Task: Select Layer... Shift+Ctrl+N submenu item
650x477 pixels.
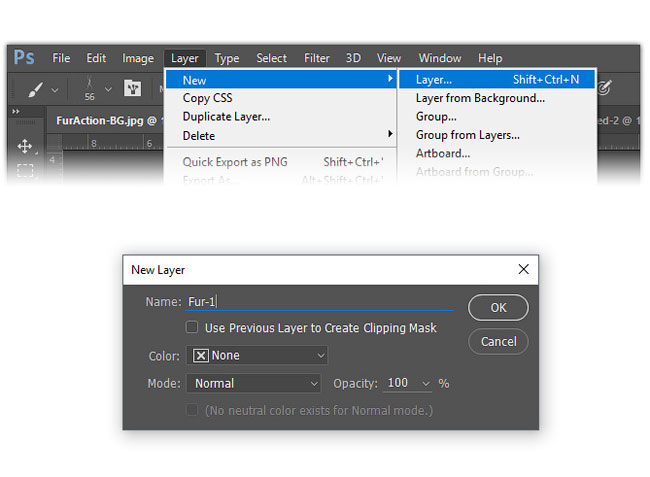Action: 497,79
